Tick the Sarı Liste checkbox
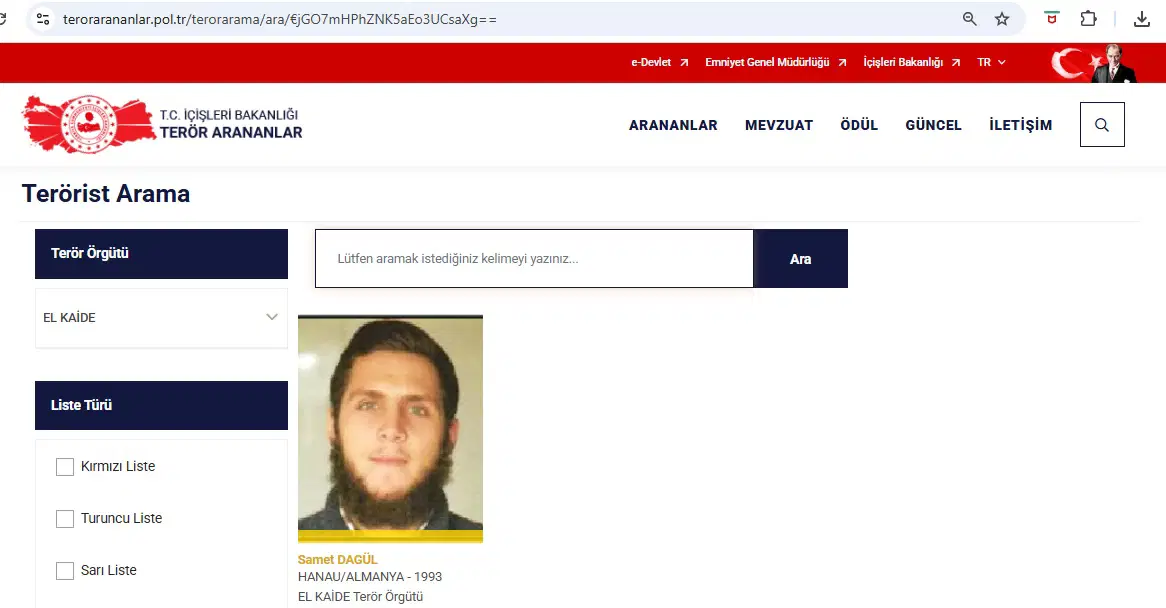The image size is (1166, 608). 65,571
